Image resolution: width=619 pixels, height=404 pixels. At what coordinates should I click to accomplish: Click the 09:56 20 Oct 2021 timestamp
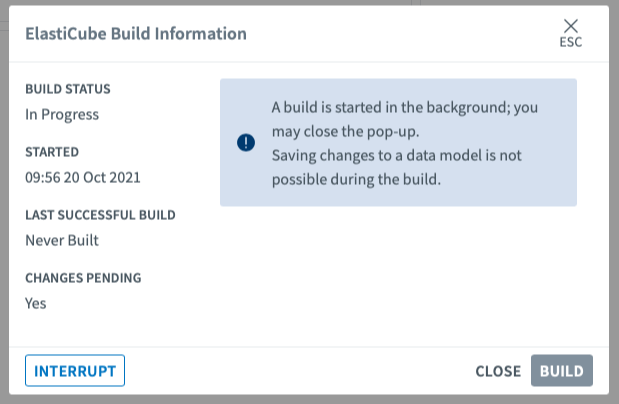pos(83,177)
